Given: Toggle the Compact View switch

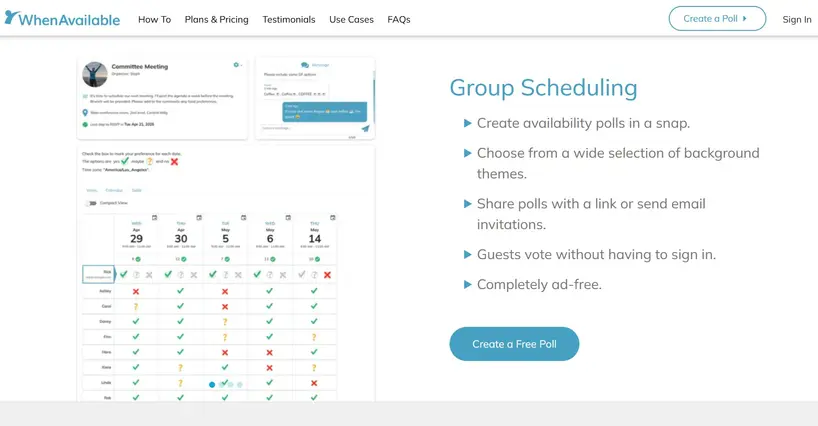Looking at the screenshot, I should [x=92, y=203].
